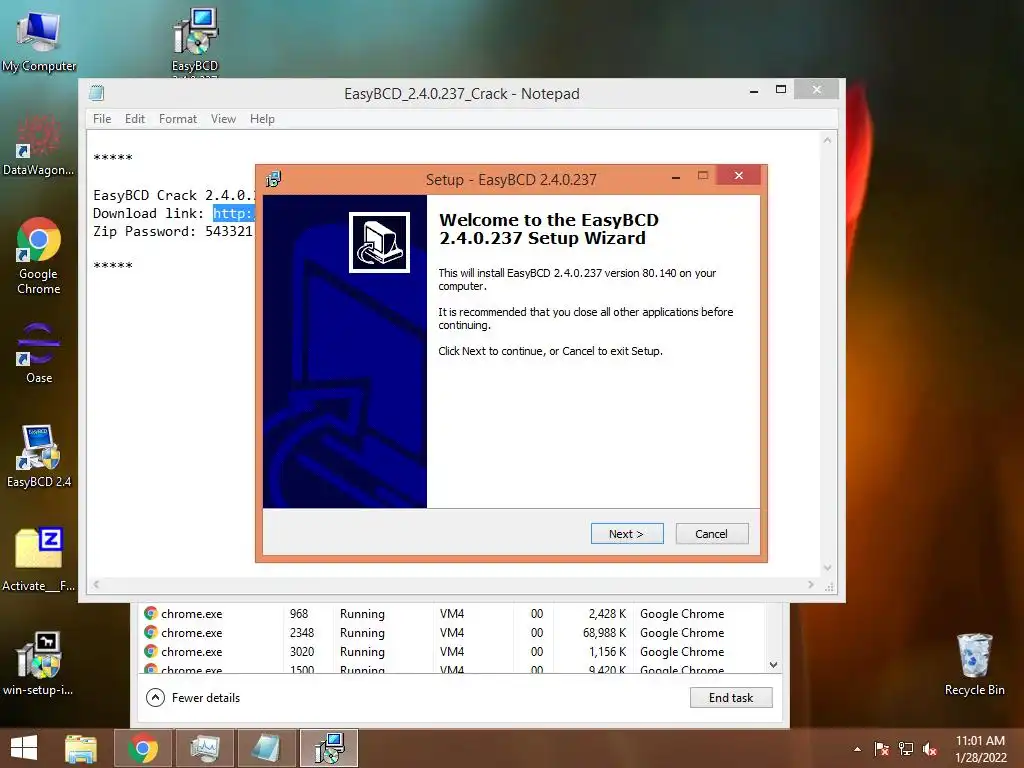Open Notepad File menu
1024x768 pixels.
point(102,119)
